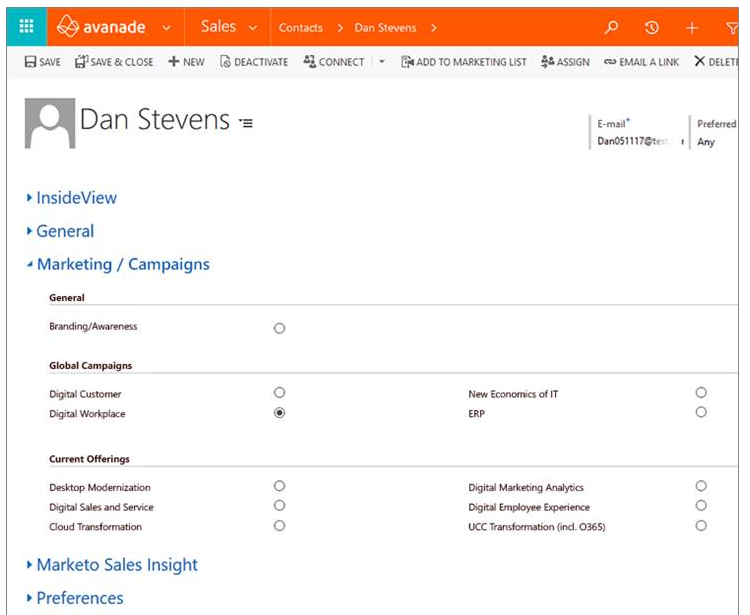Select Digital Sales and Service radio

(x=279, y=505)
